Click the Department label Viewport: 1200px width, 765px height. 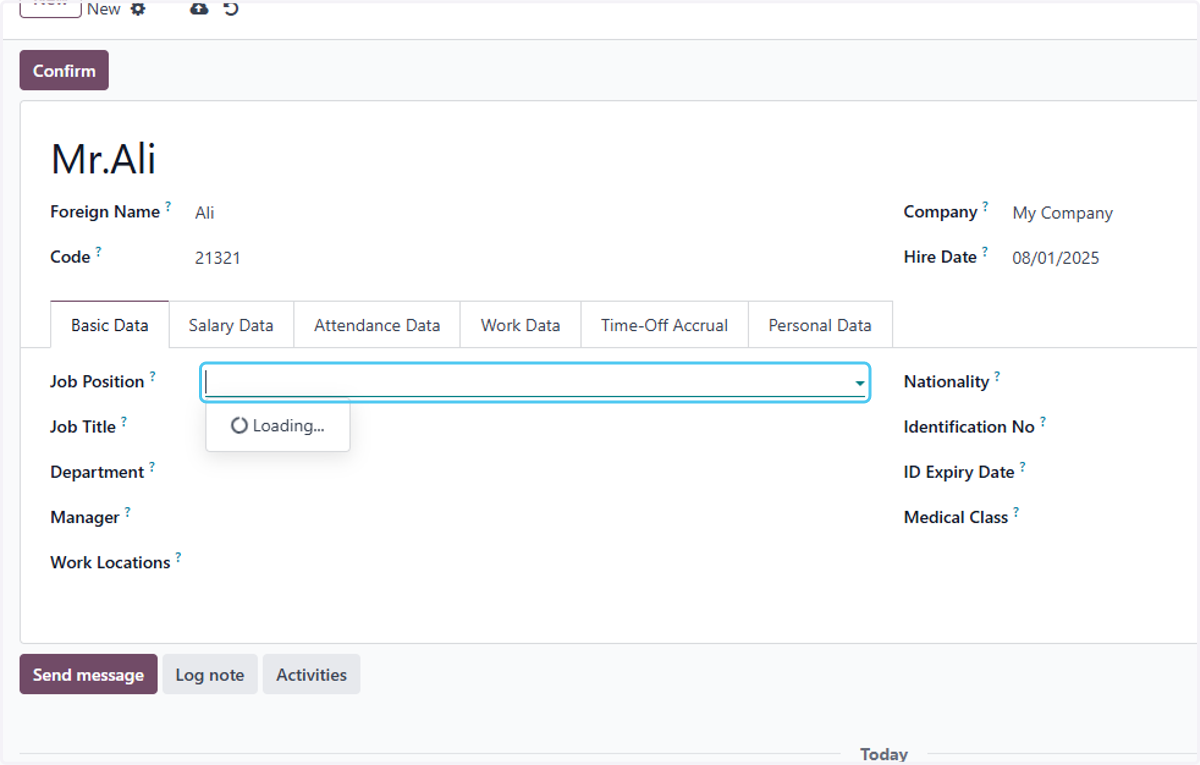tap(97, 472)
